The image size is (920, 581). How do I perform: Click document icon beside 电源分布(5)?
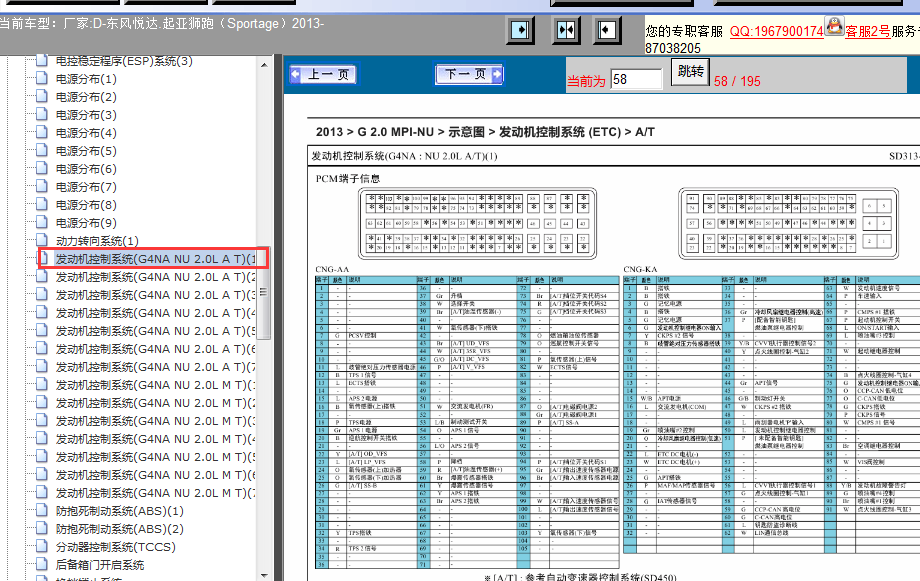(x=42, y=150)
